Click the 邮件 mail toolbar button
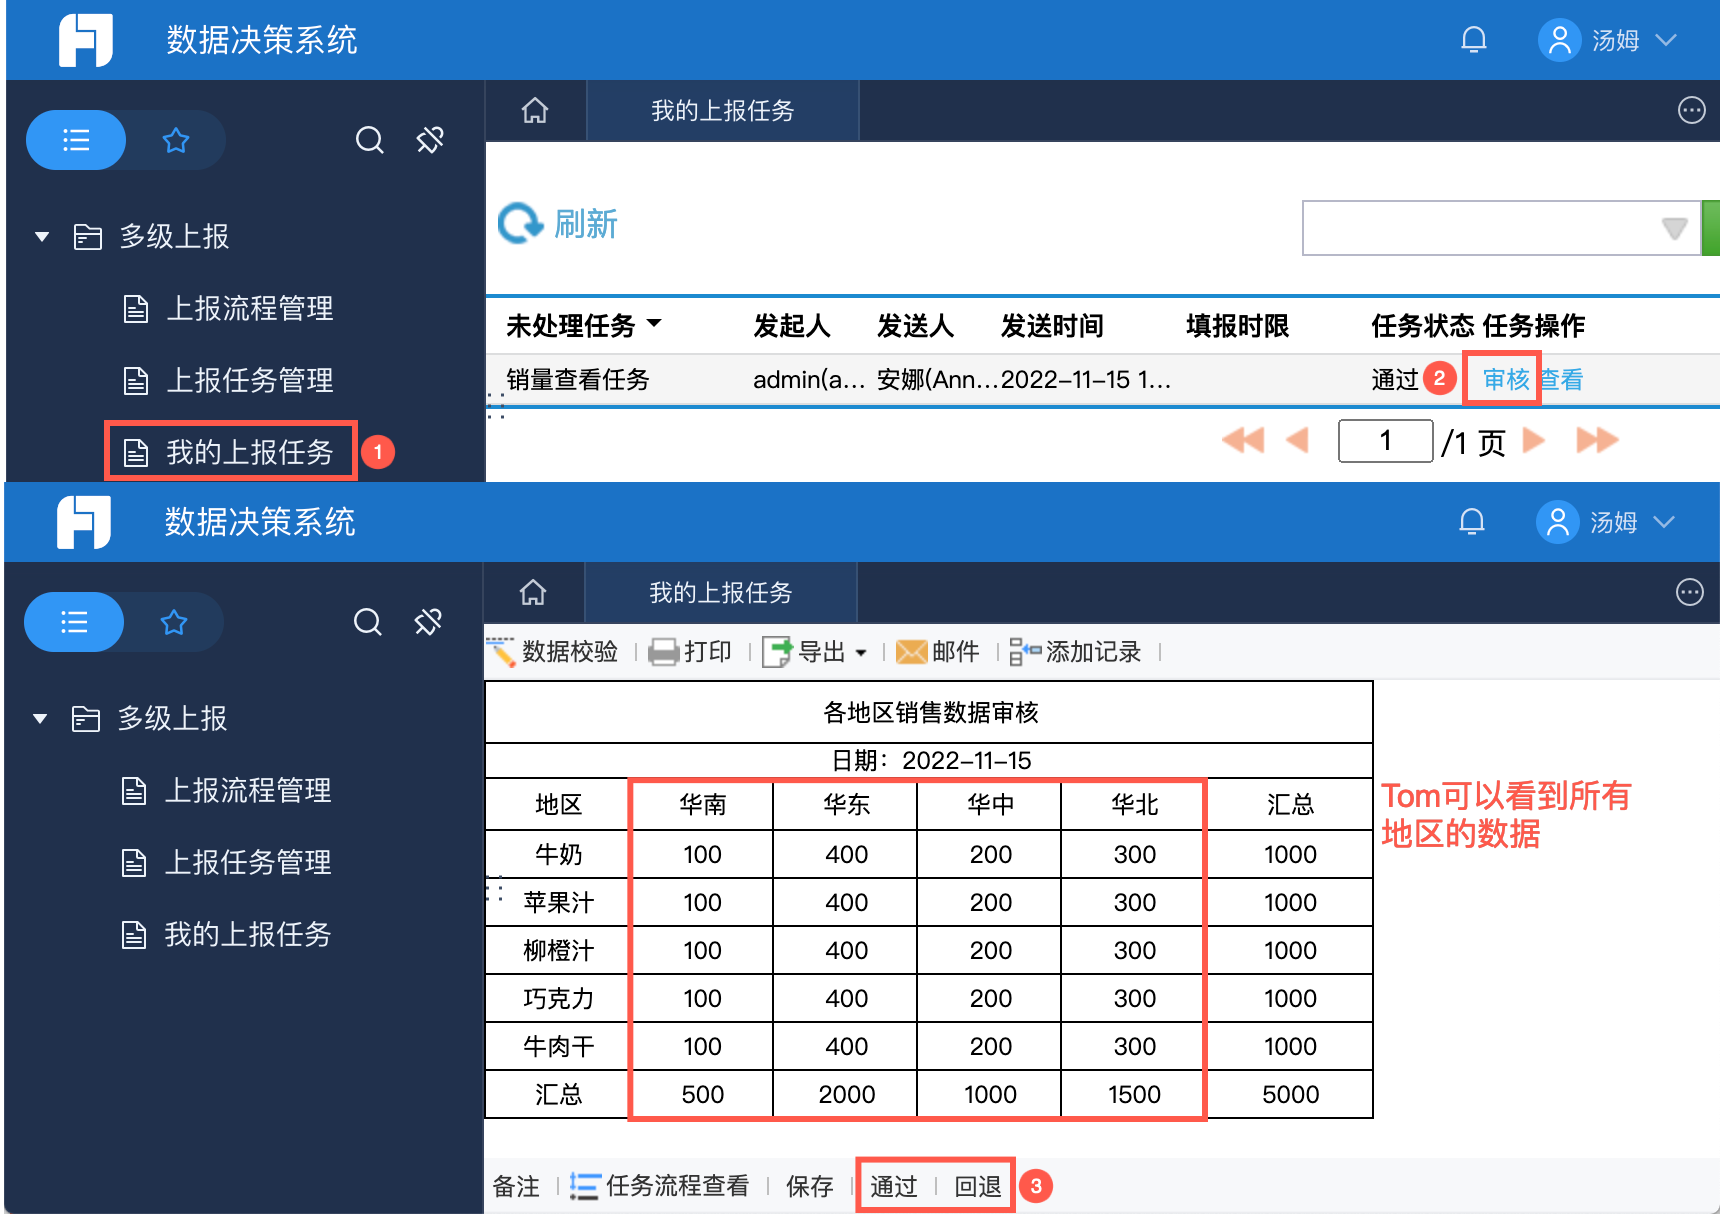 pos(937,652)
